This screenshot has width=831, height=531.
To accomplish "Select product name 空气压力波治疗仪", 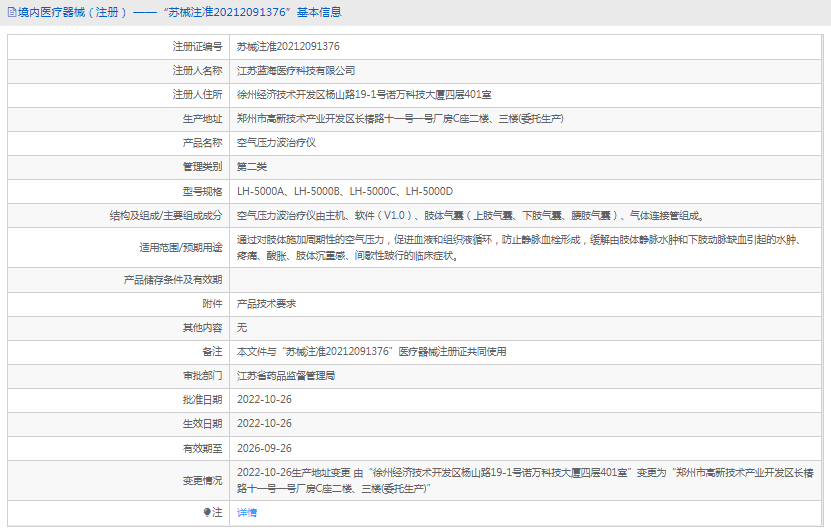I will click(276, 143).
